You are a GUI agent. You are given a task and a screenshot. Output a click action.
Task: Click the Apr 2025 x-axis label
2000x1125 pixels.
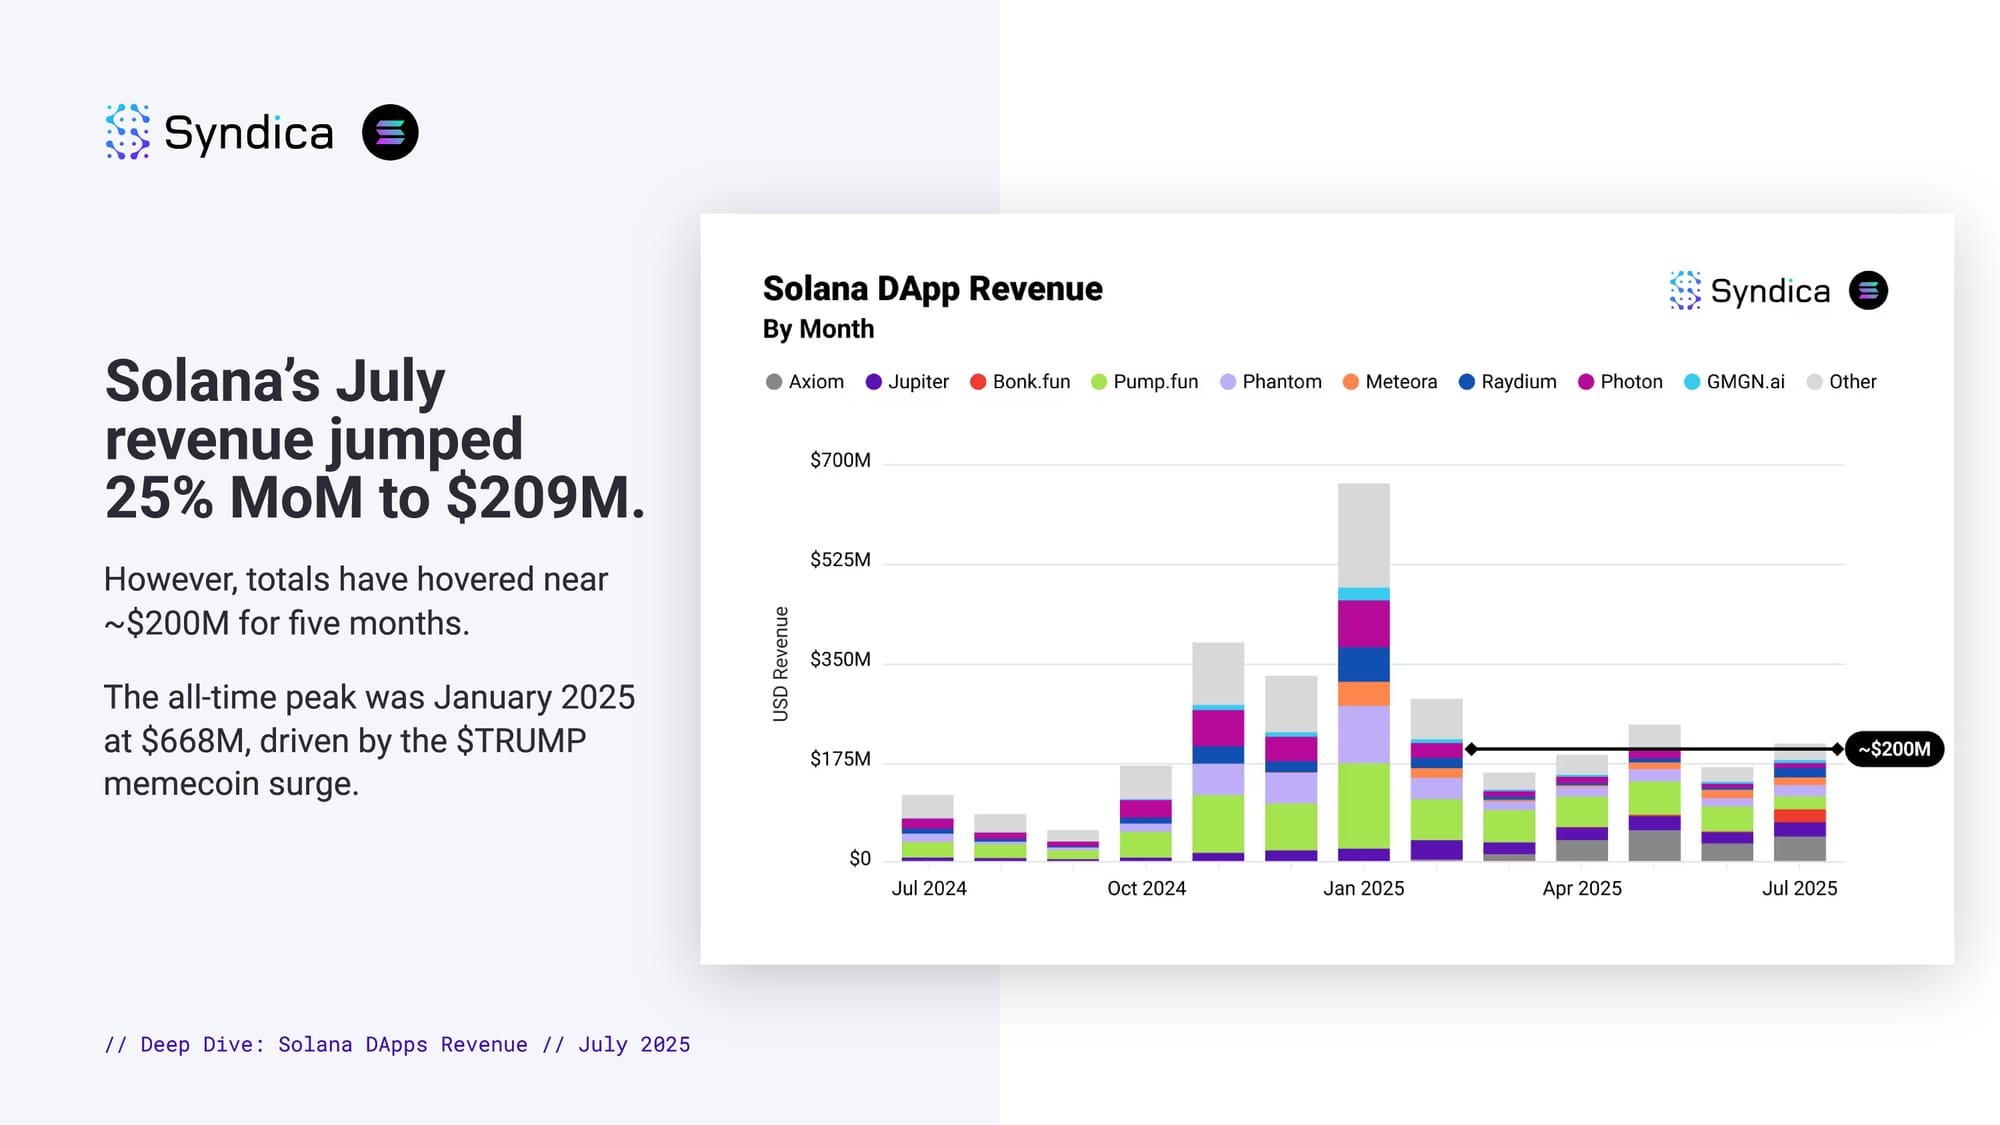point(1582,888)
